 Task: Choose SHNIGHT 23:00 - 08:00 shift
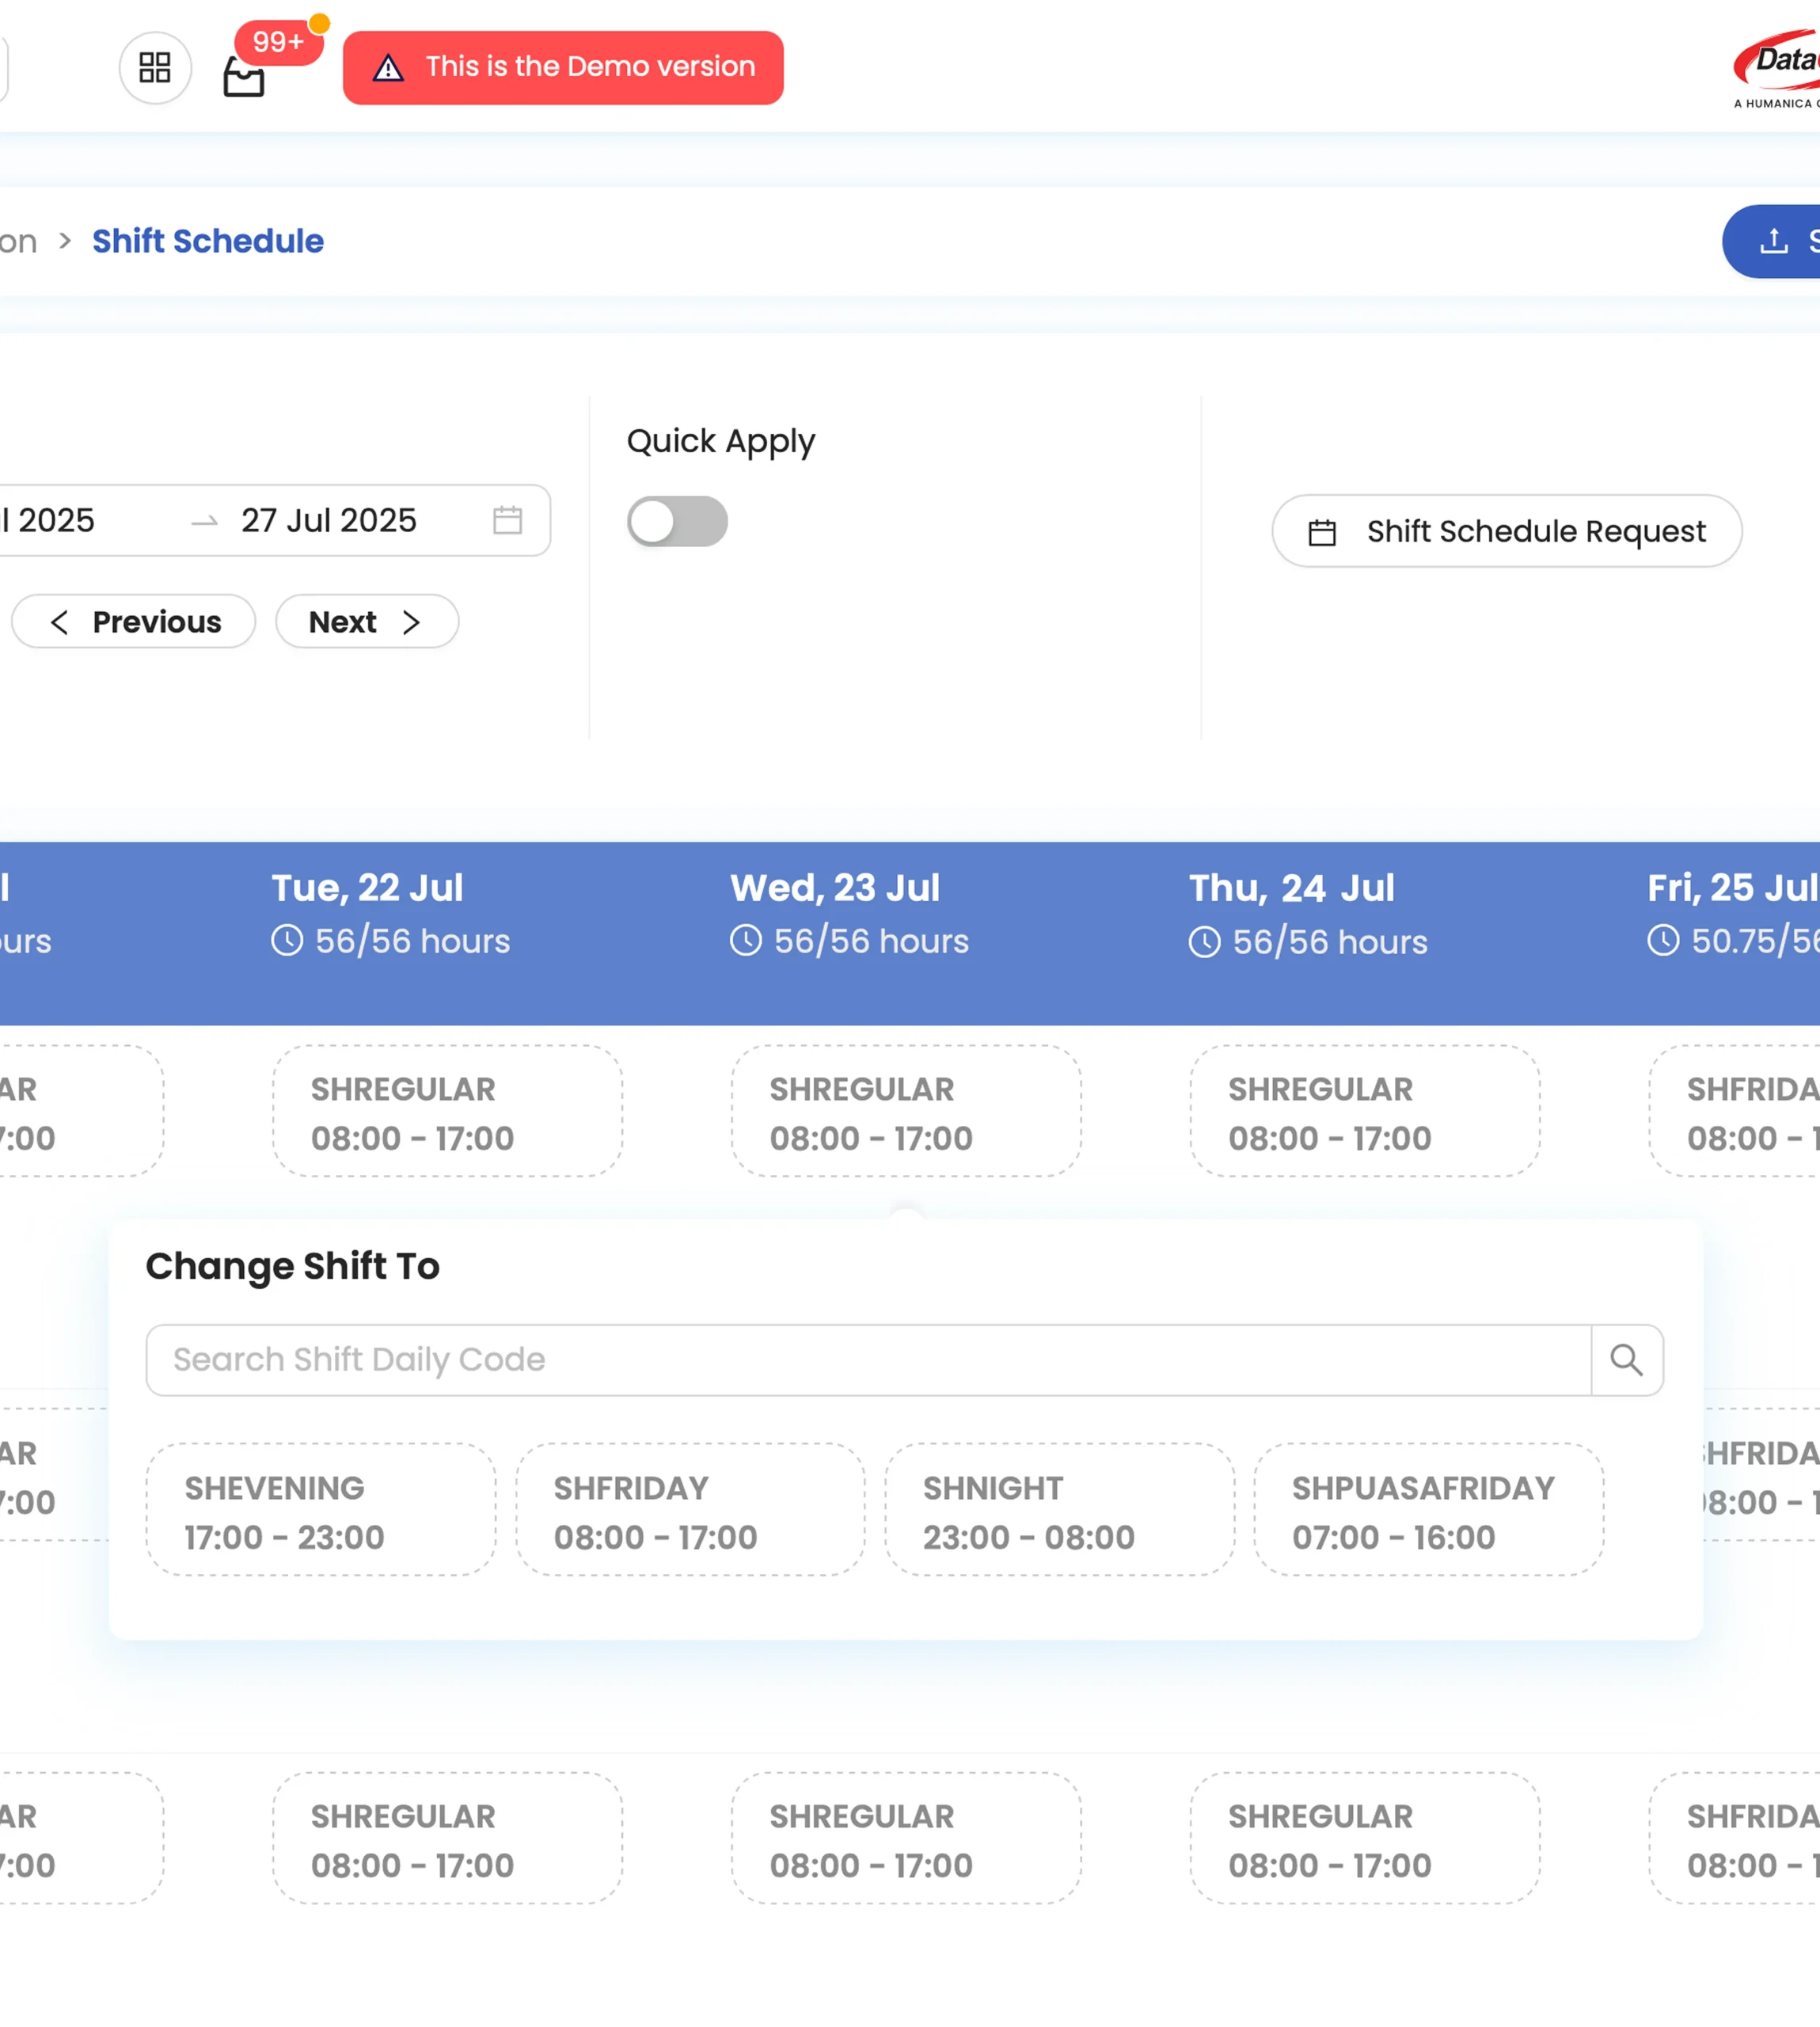coord(1060,1510)
